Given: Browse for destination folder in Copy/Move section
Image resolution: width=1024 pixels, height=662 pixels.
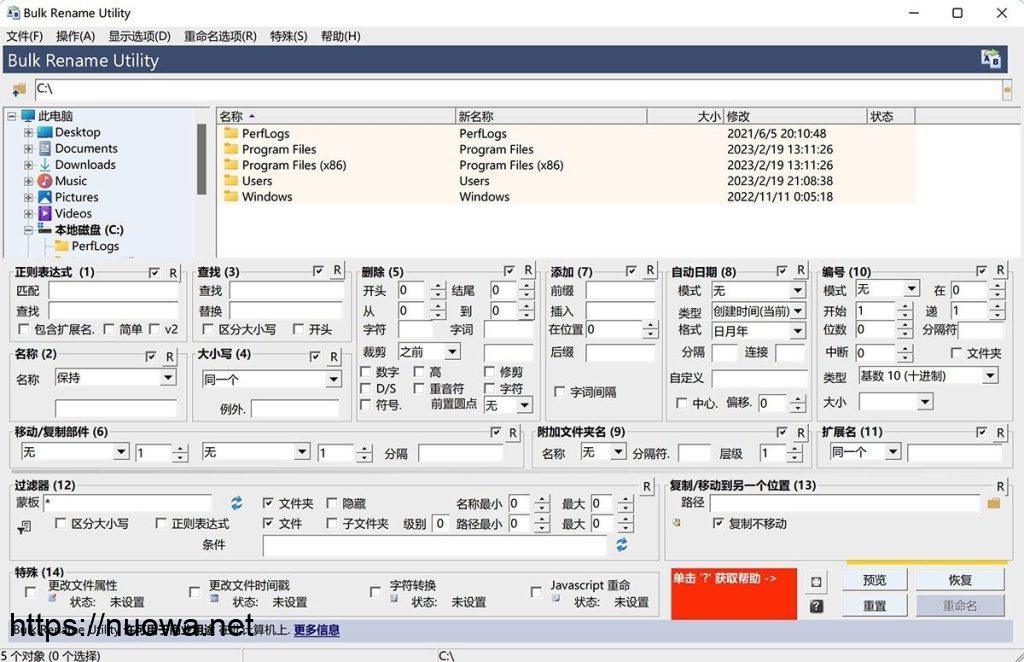Looking at the screenshot, I should [993, 503].
